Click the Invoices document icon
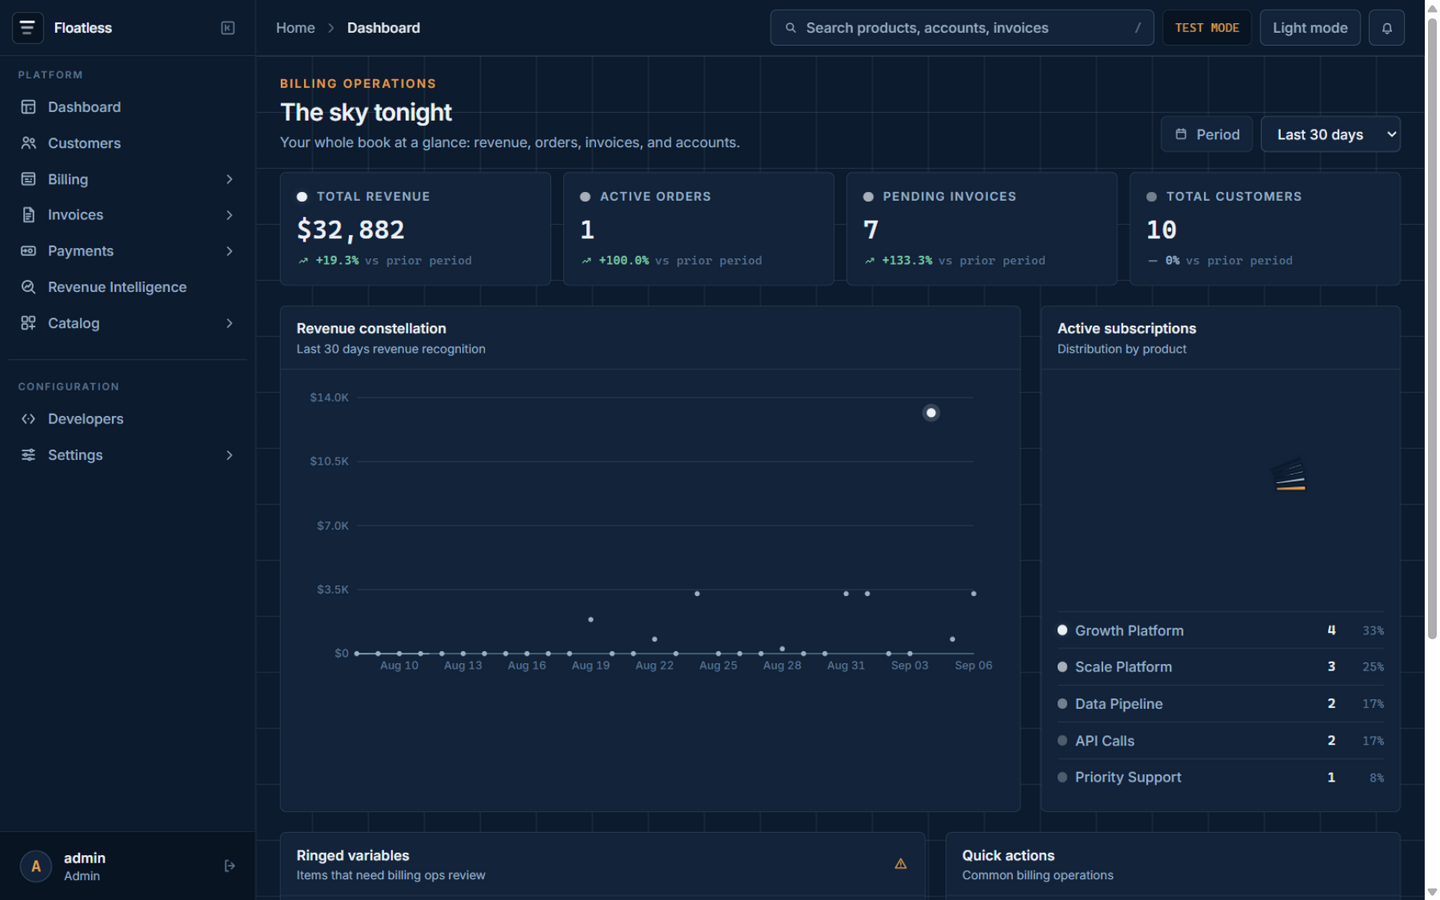 pos(28,215)
